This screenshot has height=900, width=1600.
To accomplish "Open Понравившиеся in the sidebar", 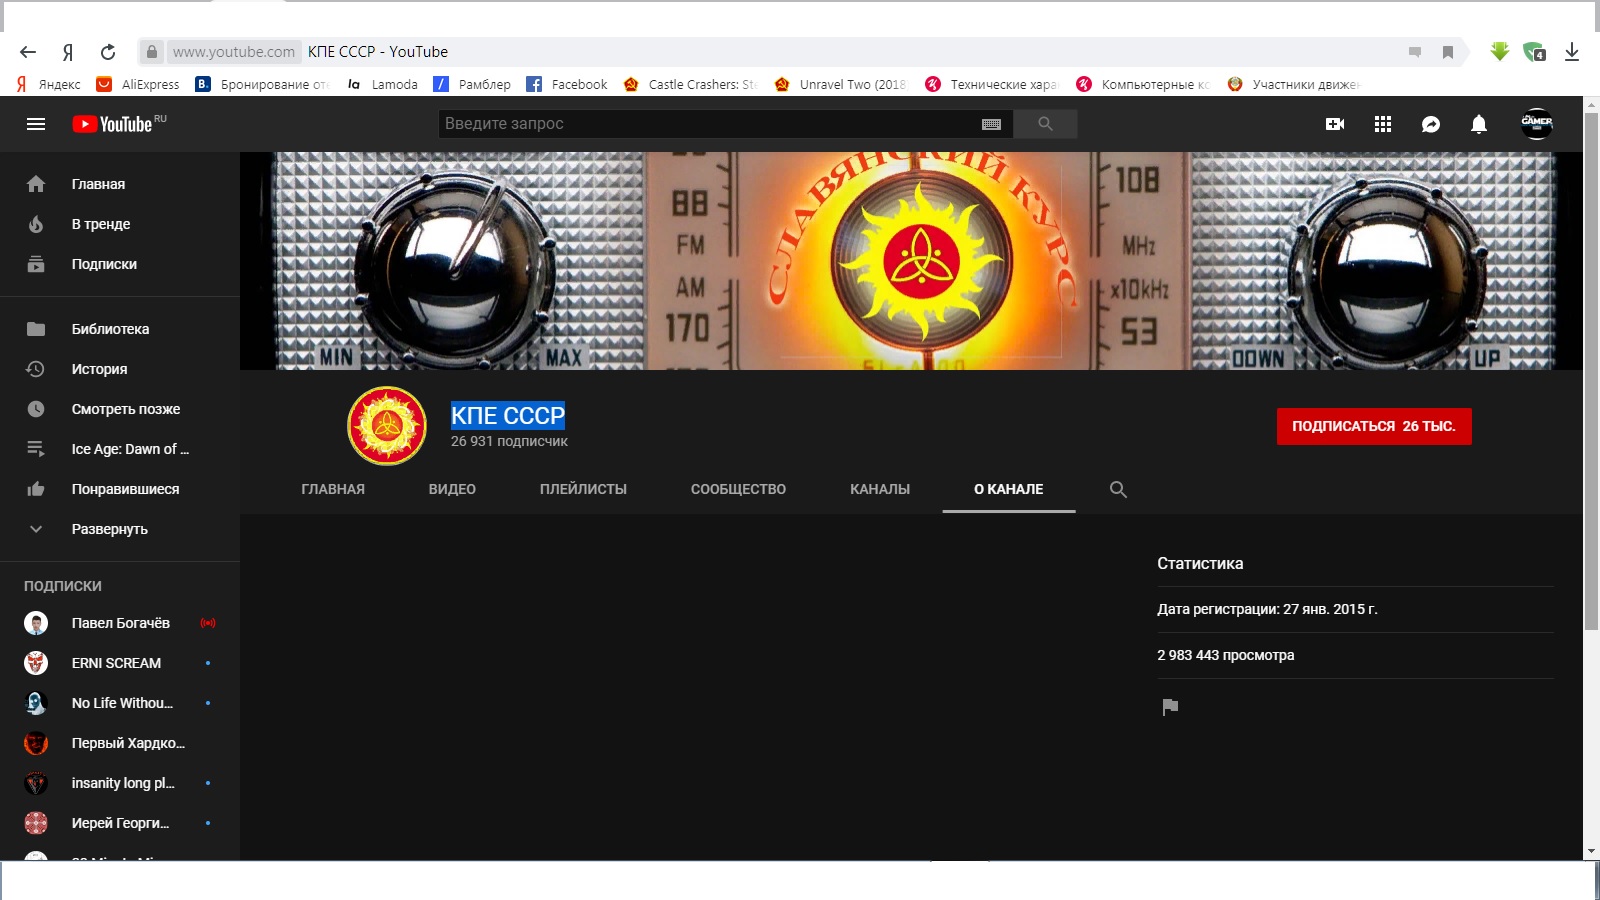I will 120,489.
